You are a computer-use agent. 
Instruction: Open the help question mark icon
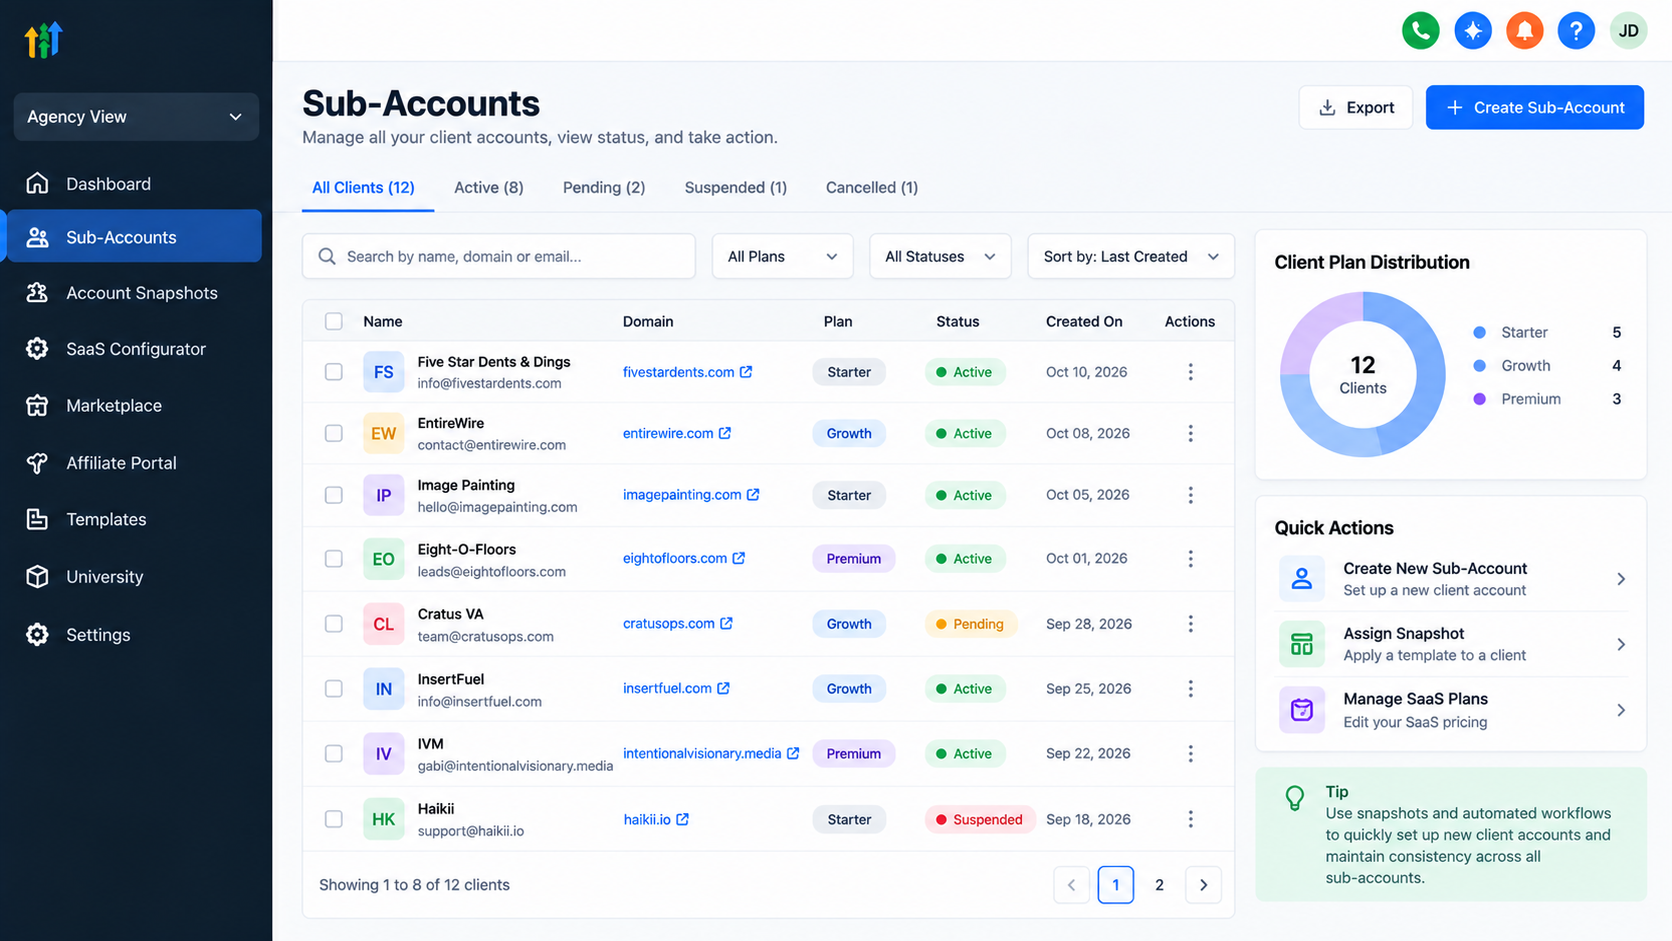click(x=1576, y=31)
